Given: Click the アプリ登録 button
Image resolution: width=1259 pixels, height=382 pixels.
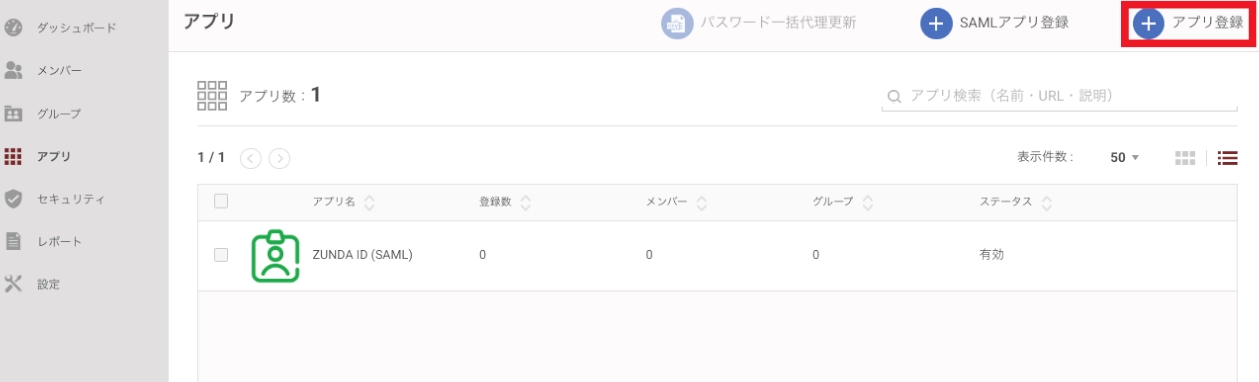Looking at the screenshot, I should tap(1189, 23).
